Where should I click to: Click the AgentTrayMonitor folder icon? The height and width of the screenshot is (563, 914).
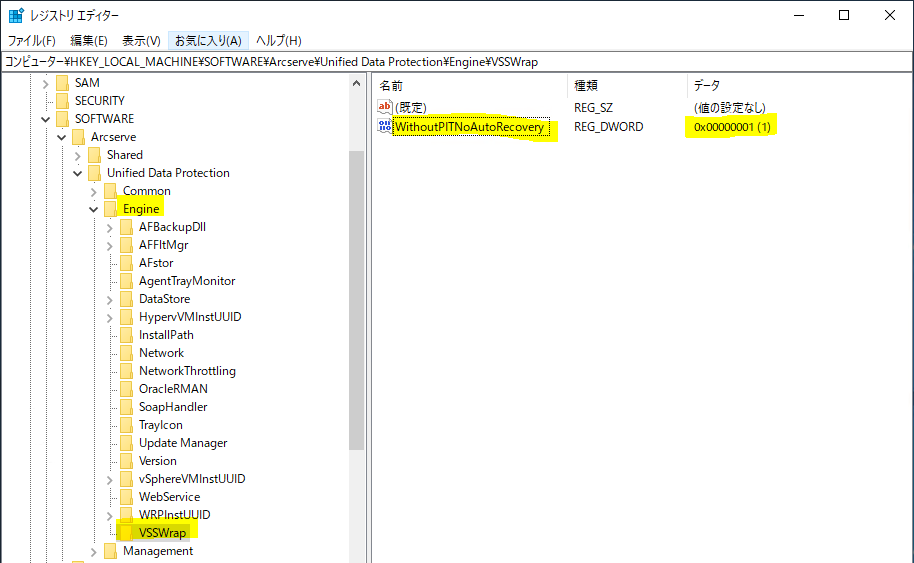[126, 281]
